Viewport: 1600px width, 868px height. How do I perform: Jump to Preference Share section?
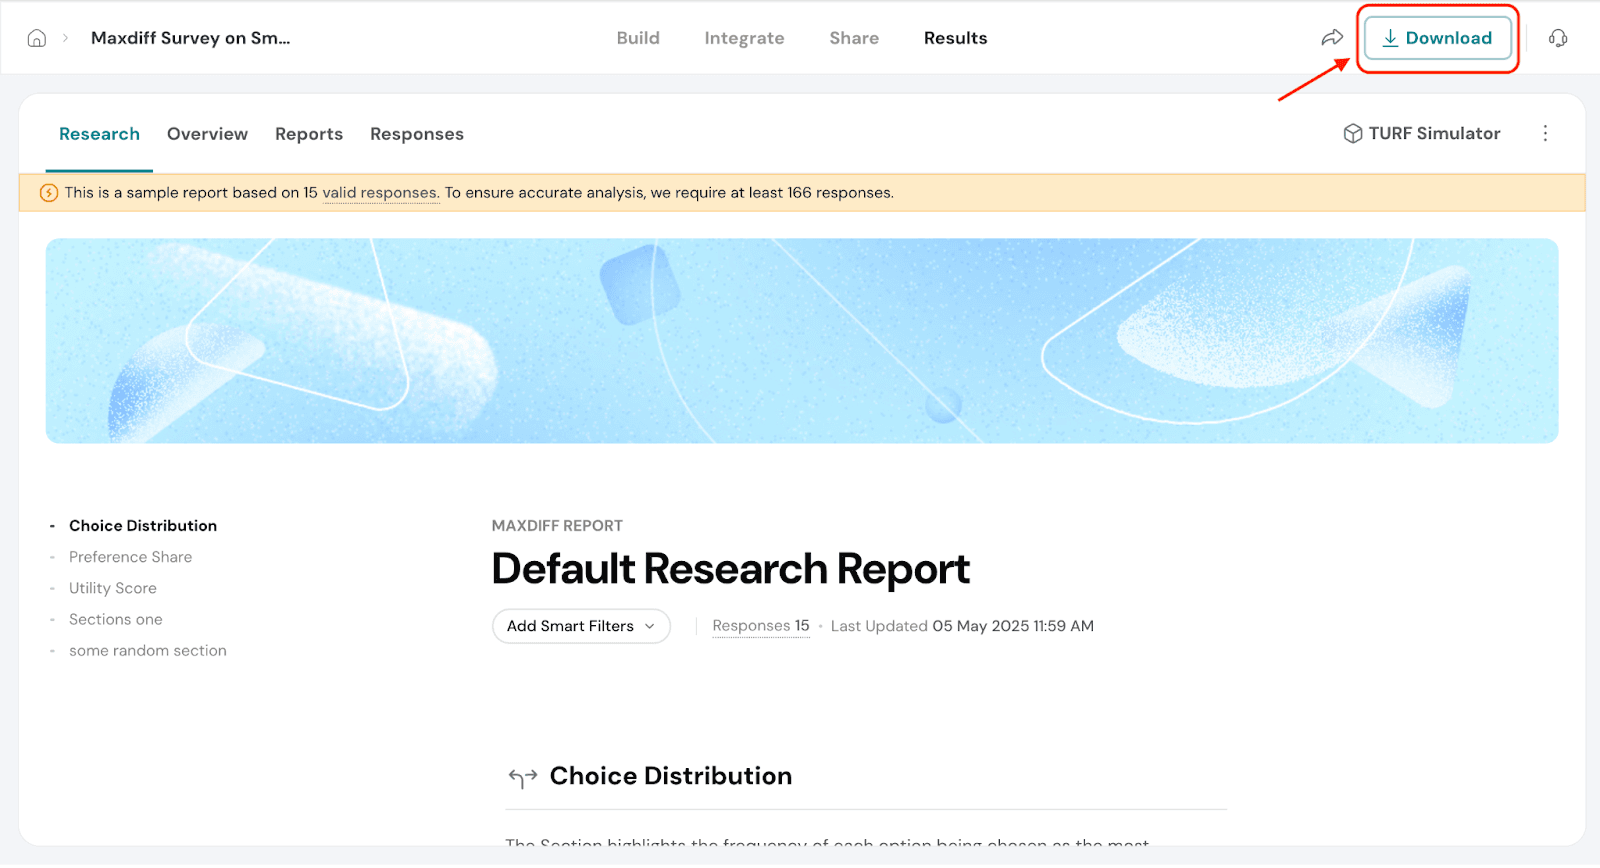point(130,557)
